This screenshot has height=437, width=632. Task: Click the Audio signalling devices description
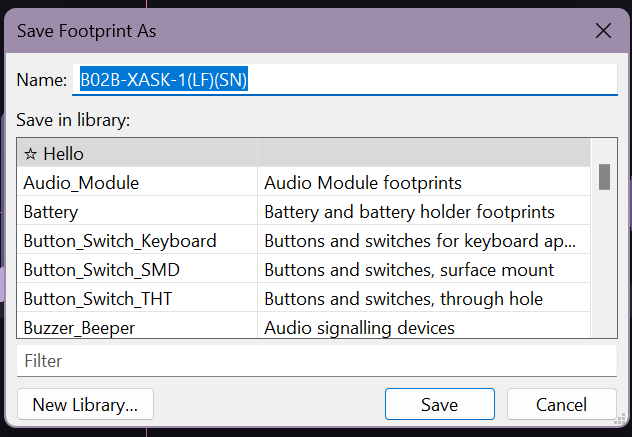[x=359, y=328]
